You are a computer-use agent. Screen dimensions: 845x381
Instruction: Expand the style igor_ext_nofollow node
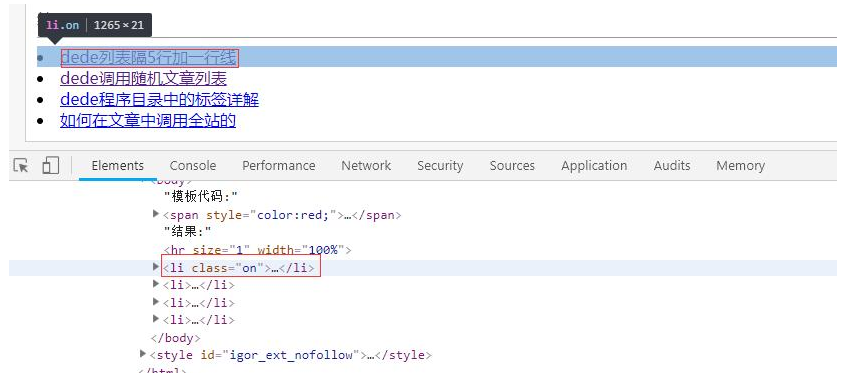point(143,354)
